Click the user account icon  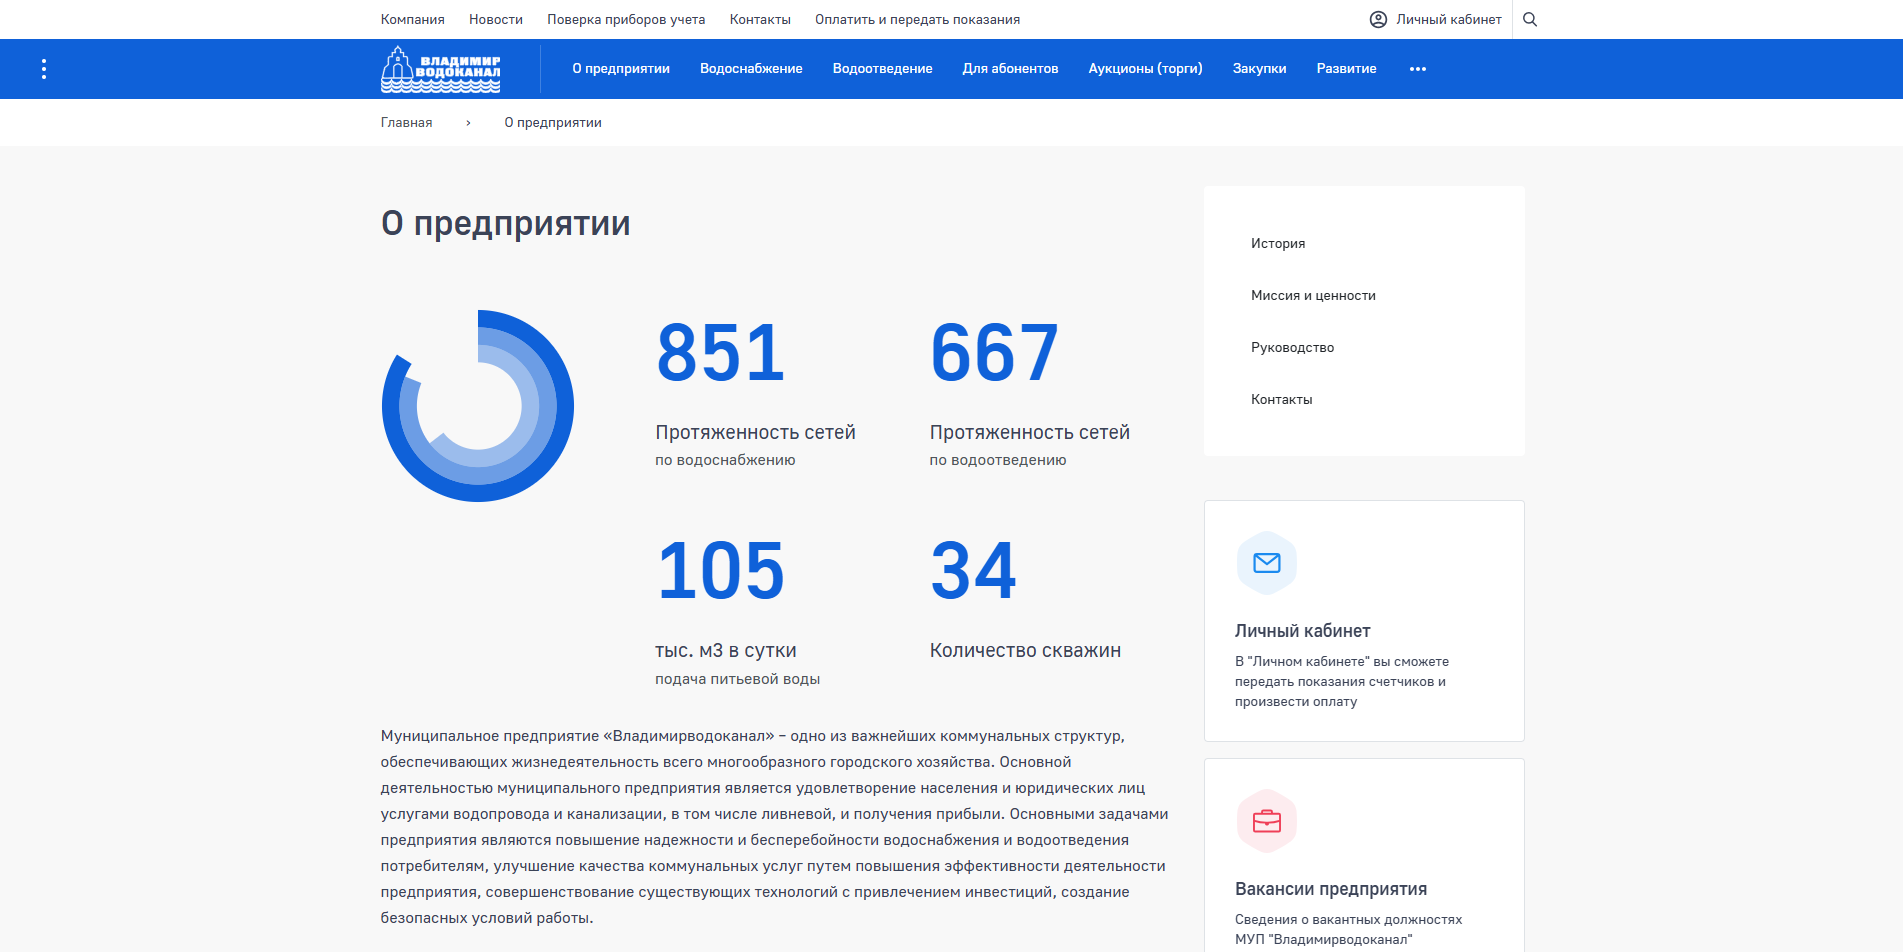click(1378, 19)
